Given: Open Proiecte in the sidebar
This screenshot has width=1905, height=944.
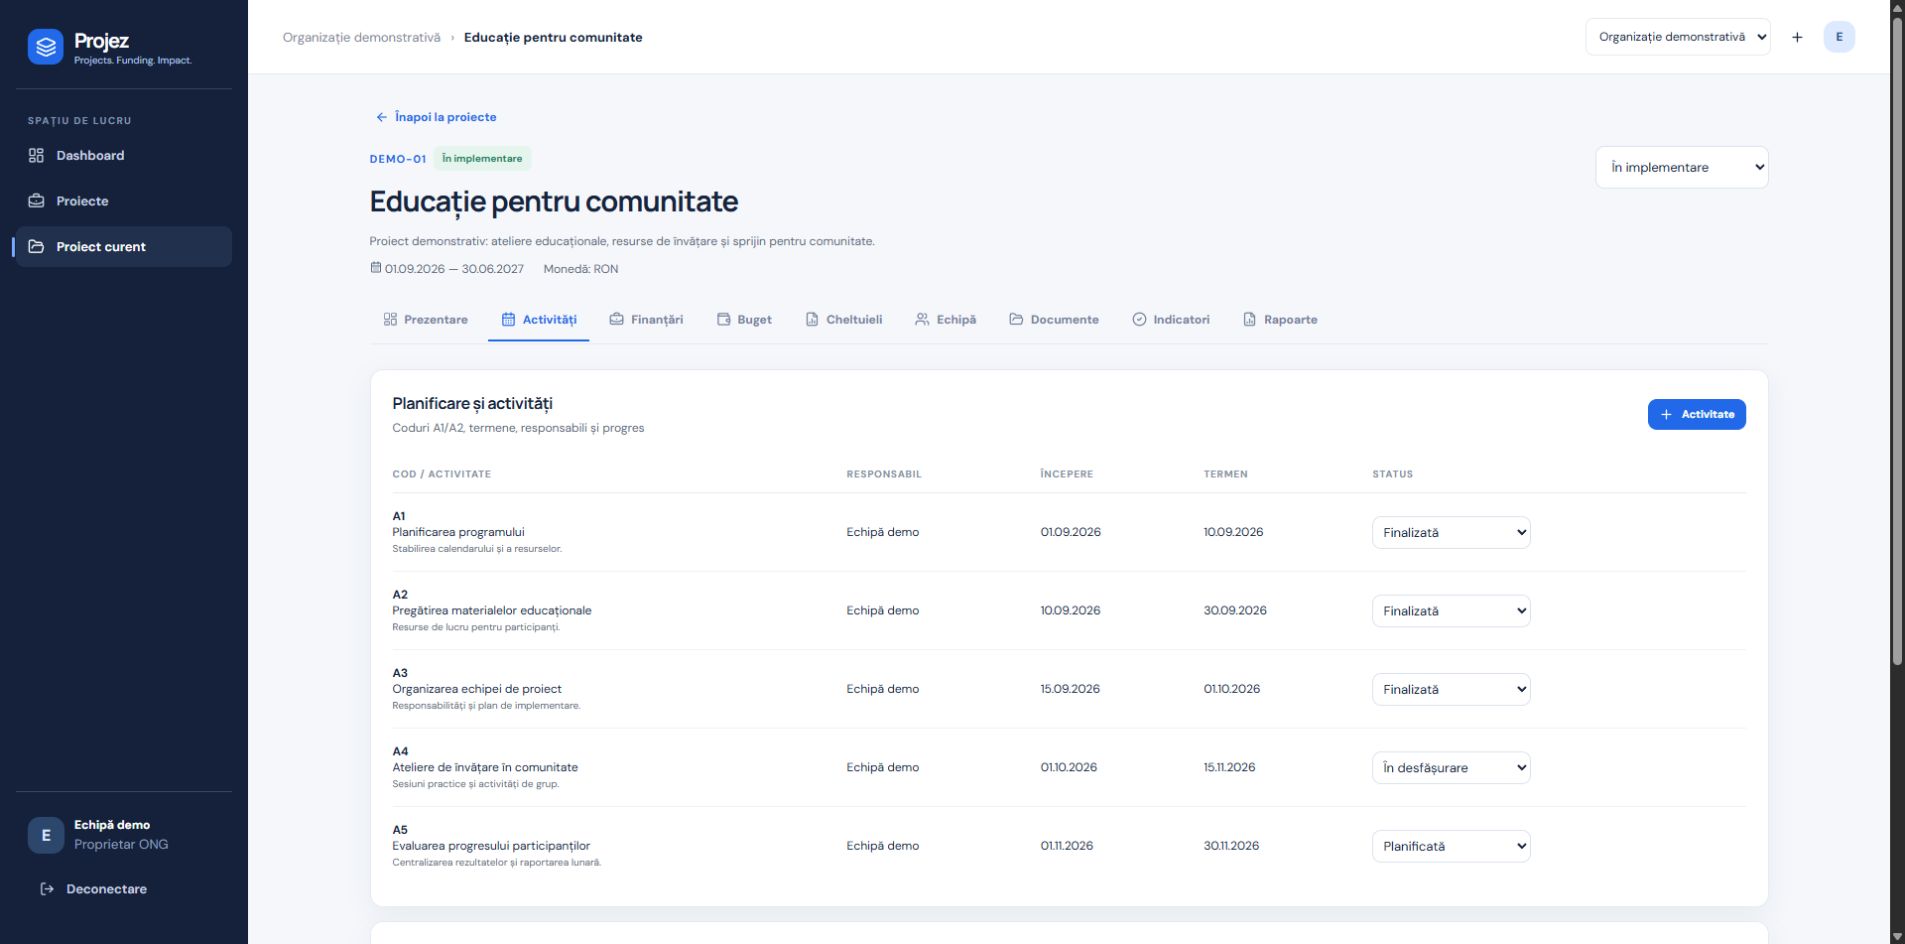Looking at the screenshot, I should 124,201.
